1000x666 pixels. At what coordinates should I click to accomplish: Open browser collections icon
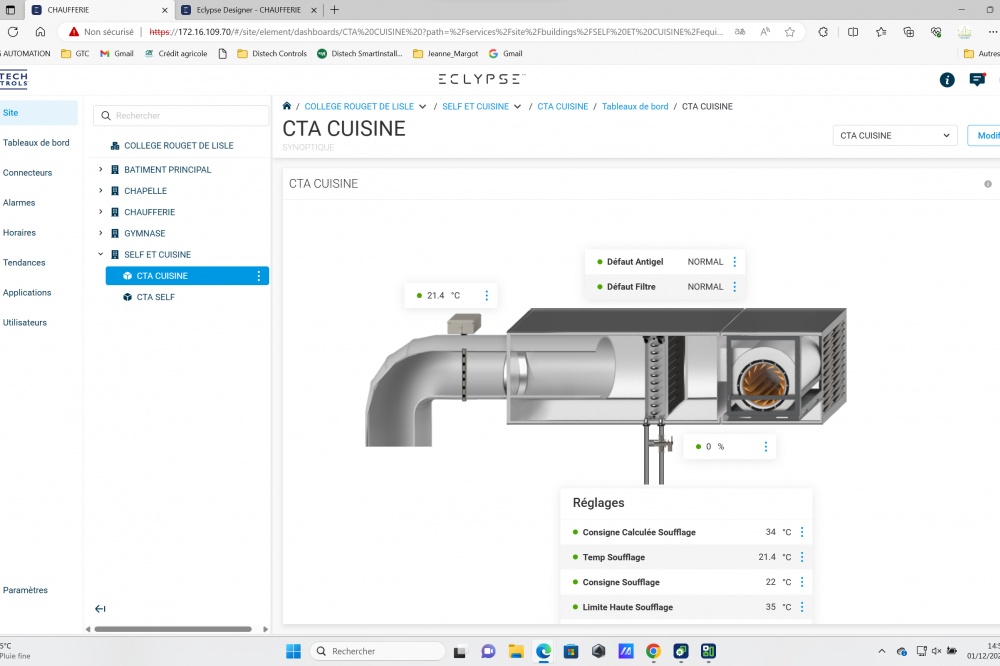coord(909,31)
